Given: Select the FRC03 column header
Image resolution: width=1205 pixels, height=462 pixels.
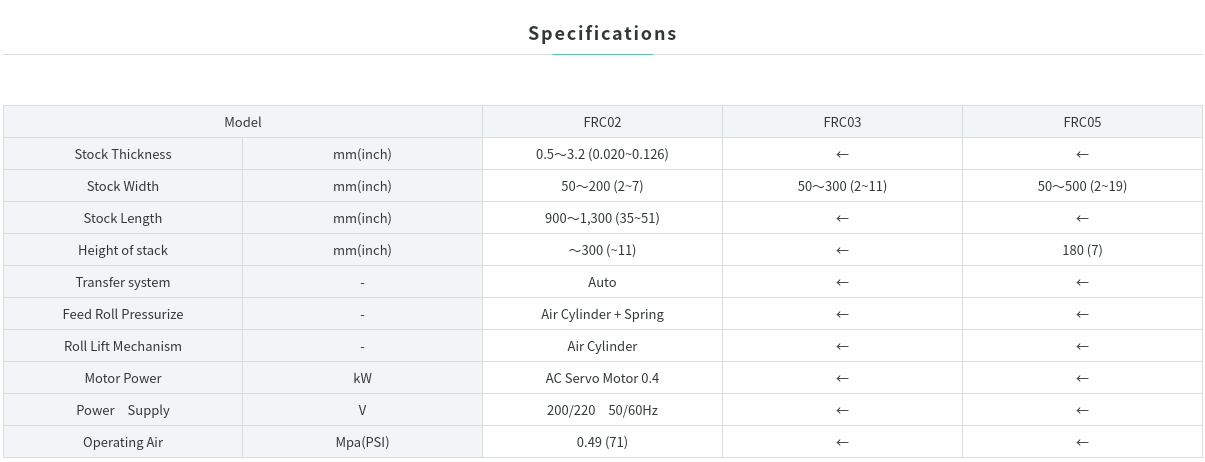Looking at the screenshot, I should click(x=842, y=122).
